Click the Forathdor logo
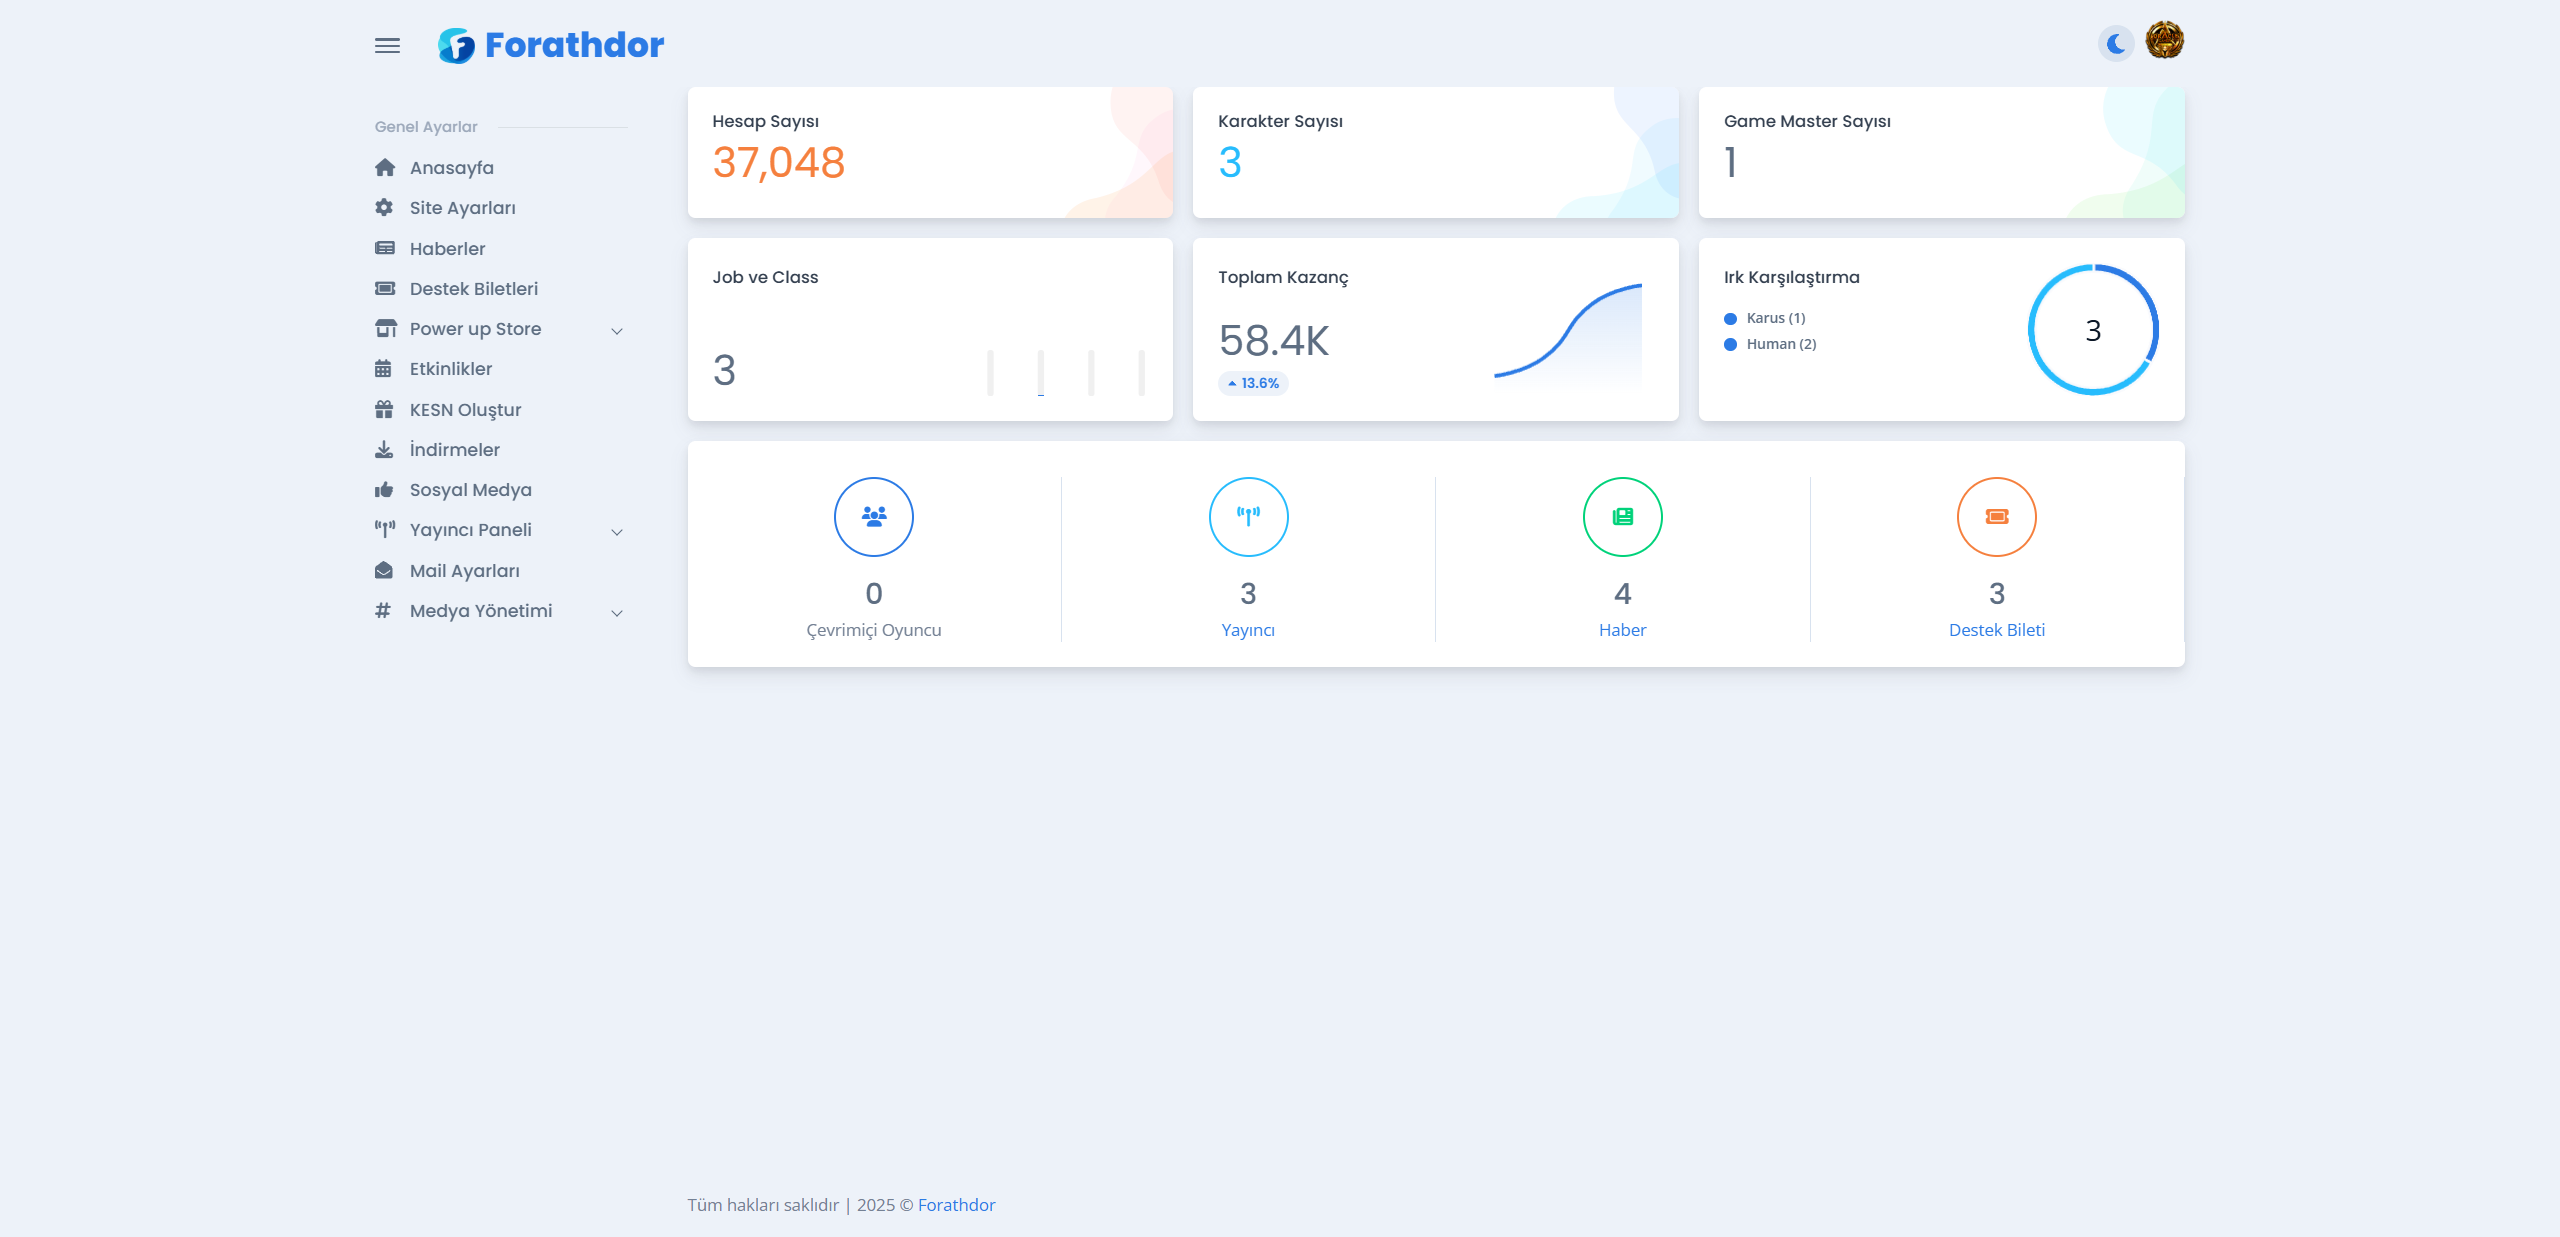Screen dimensions: 2560x1237 tap(550, 45)
